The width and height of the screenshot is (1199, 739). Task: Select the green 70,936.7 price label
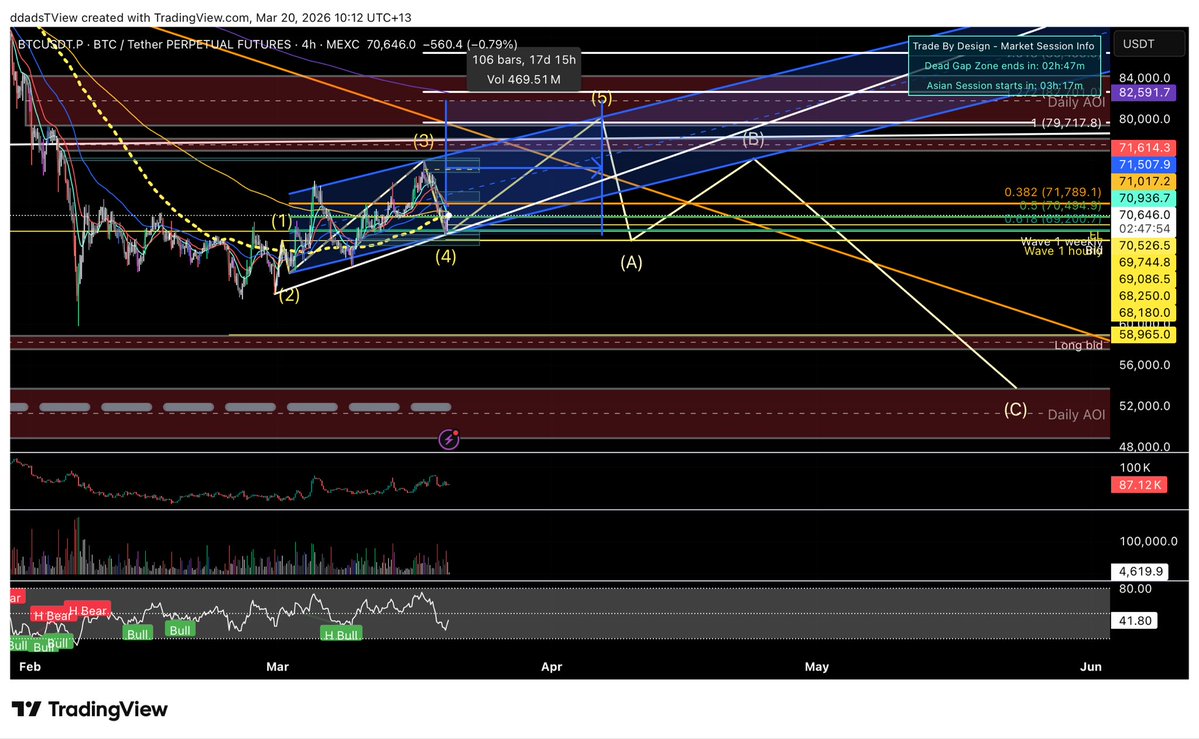coord(1144,198)
